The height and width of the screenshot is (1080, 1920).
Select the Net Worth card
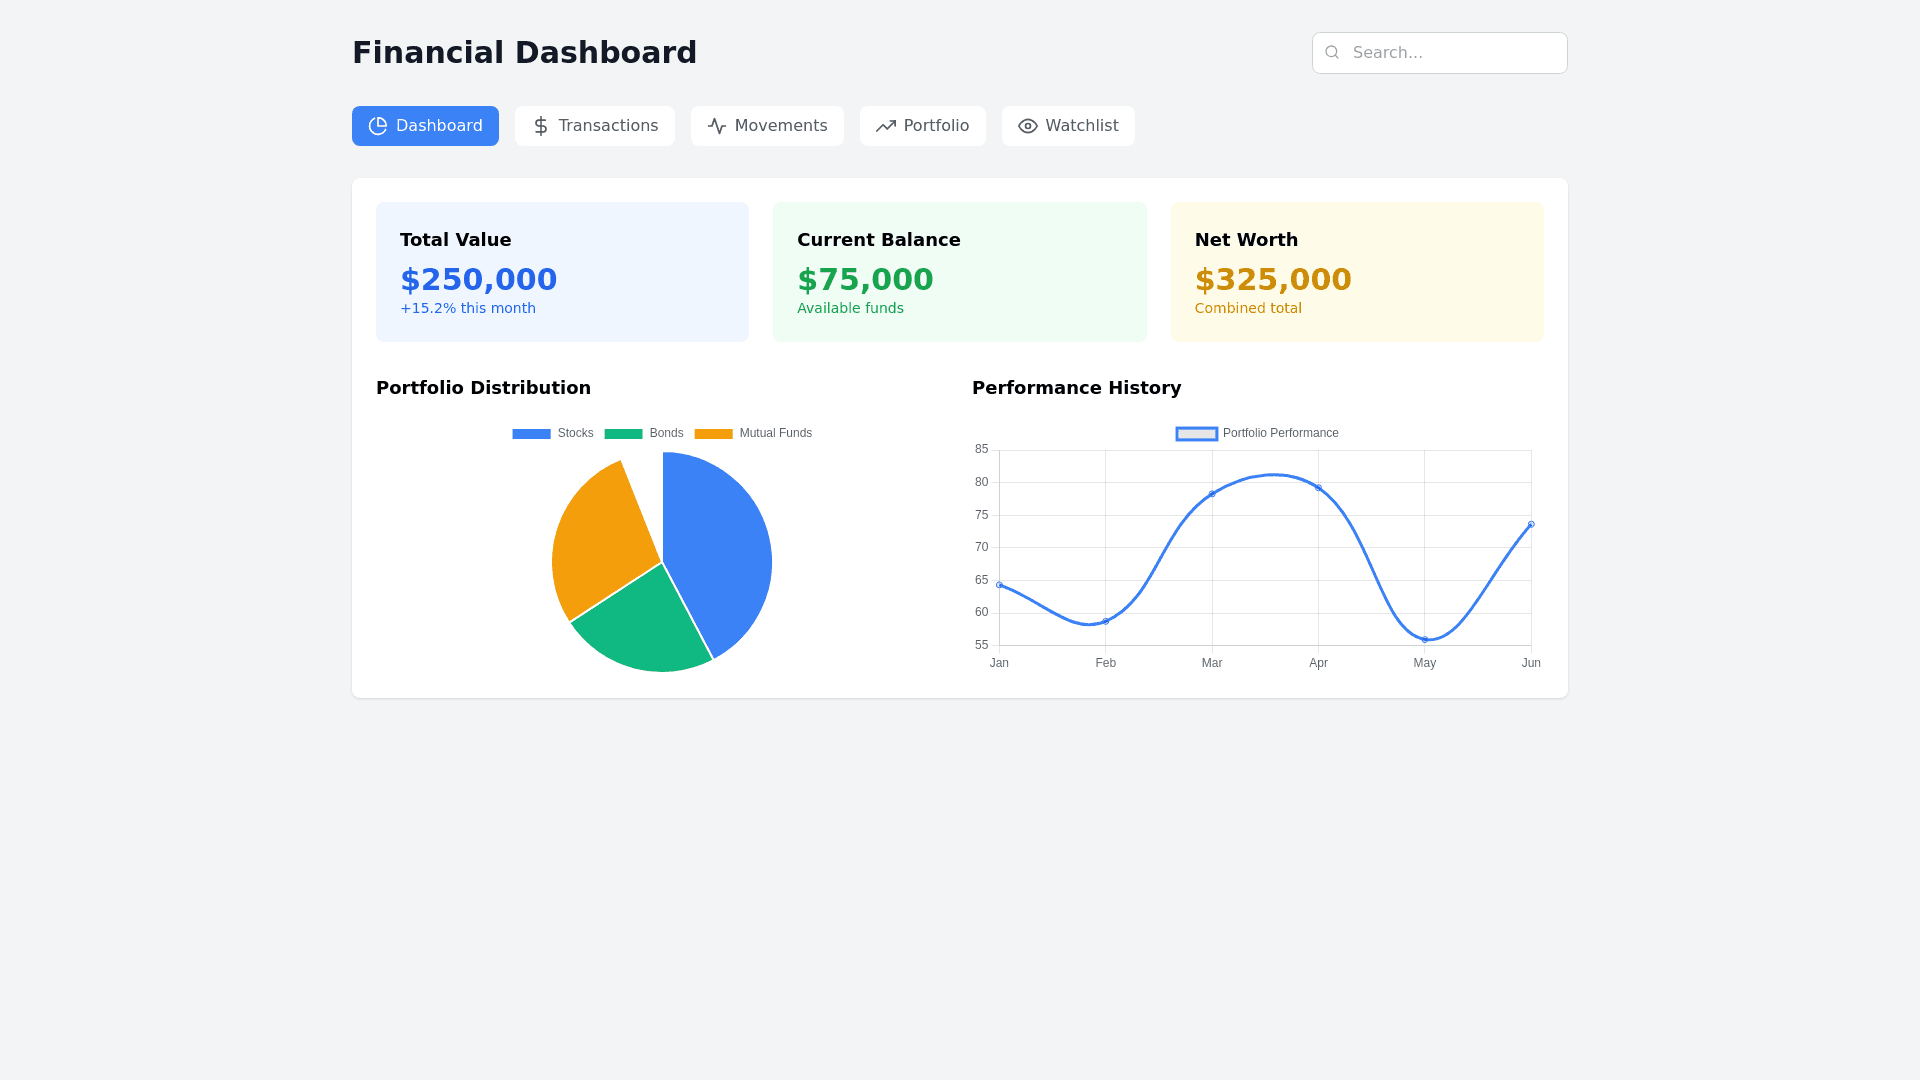click(x=1357, y=272)
